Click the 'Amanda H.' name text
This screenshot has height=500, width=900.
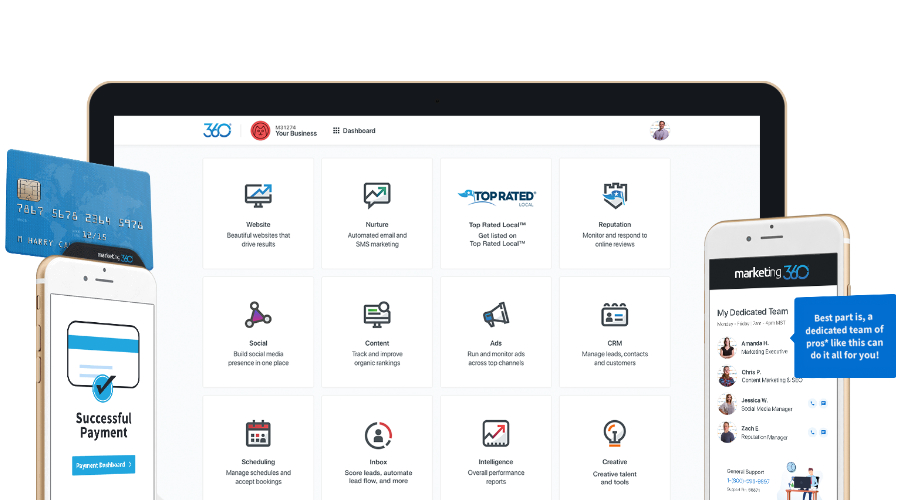pyautogui.click(x=754, y=343)
